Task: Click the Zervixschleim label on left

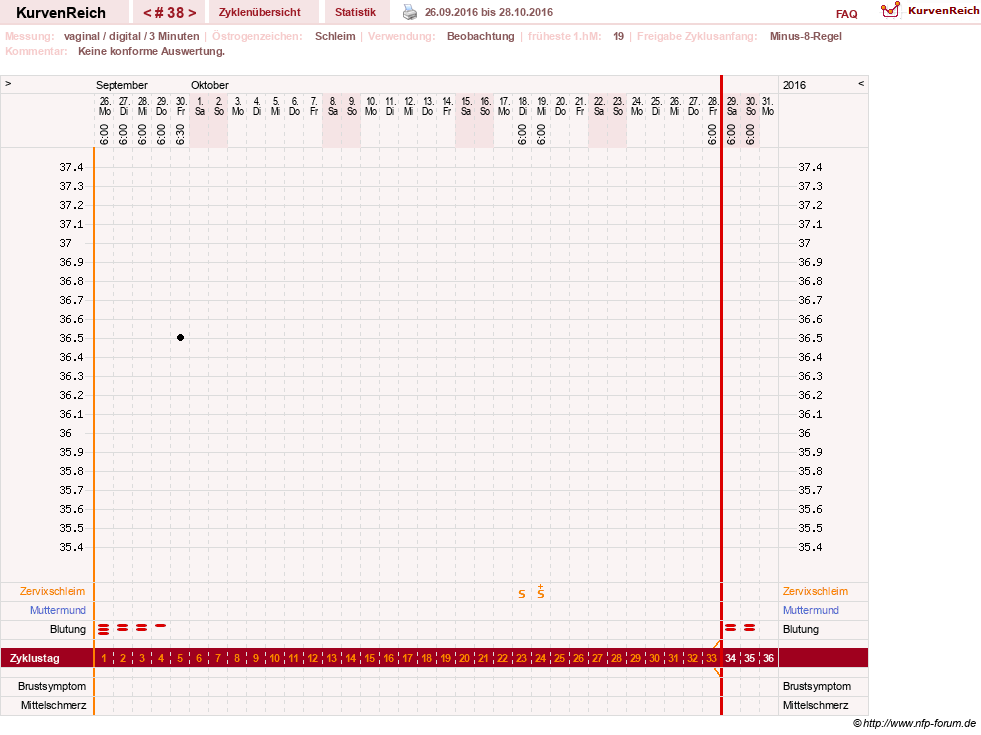Action: [53, 591]
